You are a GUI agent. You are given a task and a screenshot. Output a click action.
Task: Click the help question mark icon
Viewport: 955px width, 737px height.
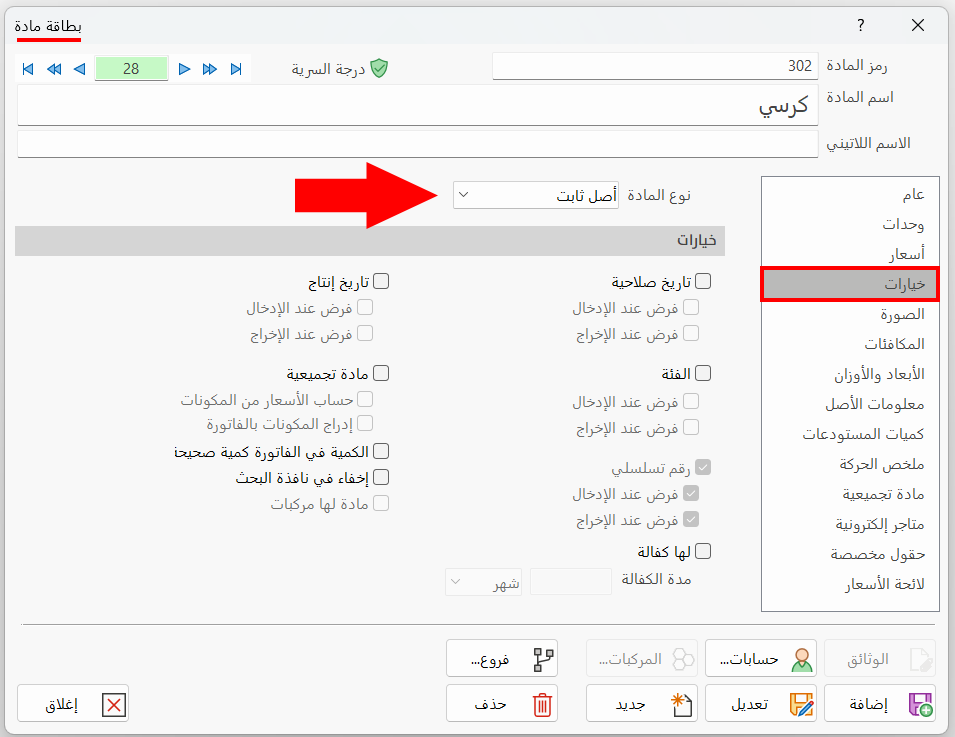click(860, 25)
